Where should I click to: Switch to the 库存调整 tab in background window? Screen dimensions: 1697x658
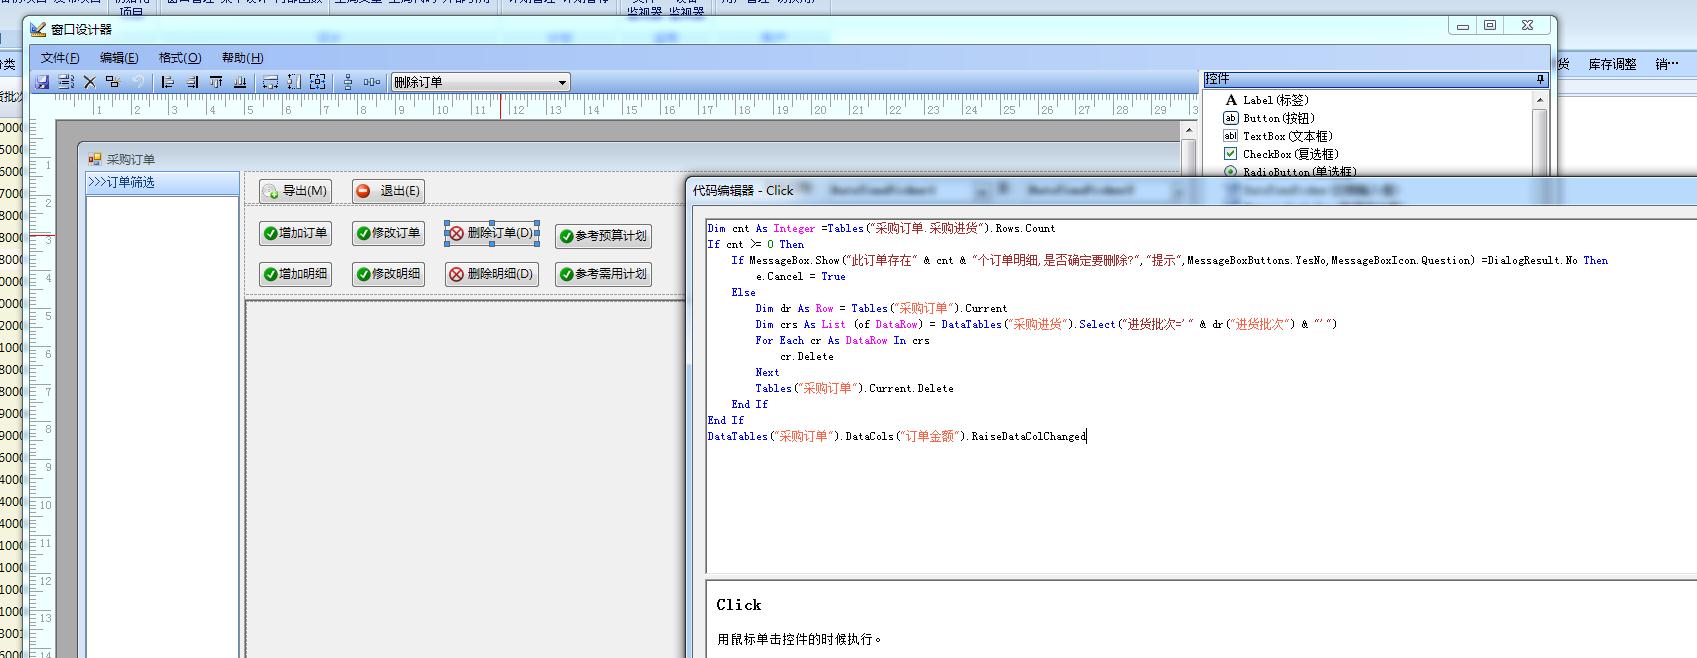coord(1612,64)
